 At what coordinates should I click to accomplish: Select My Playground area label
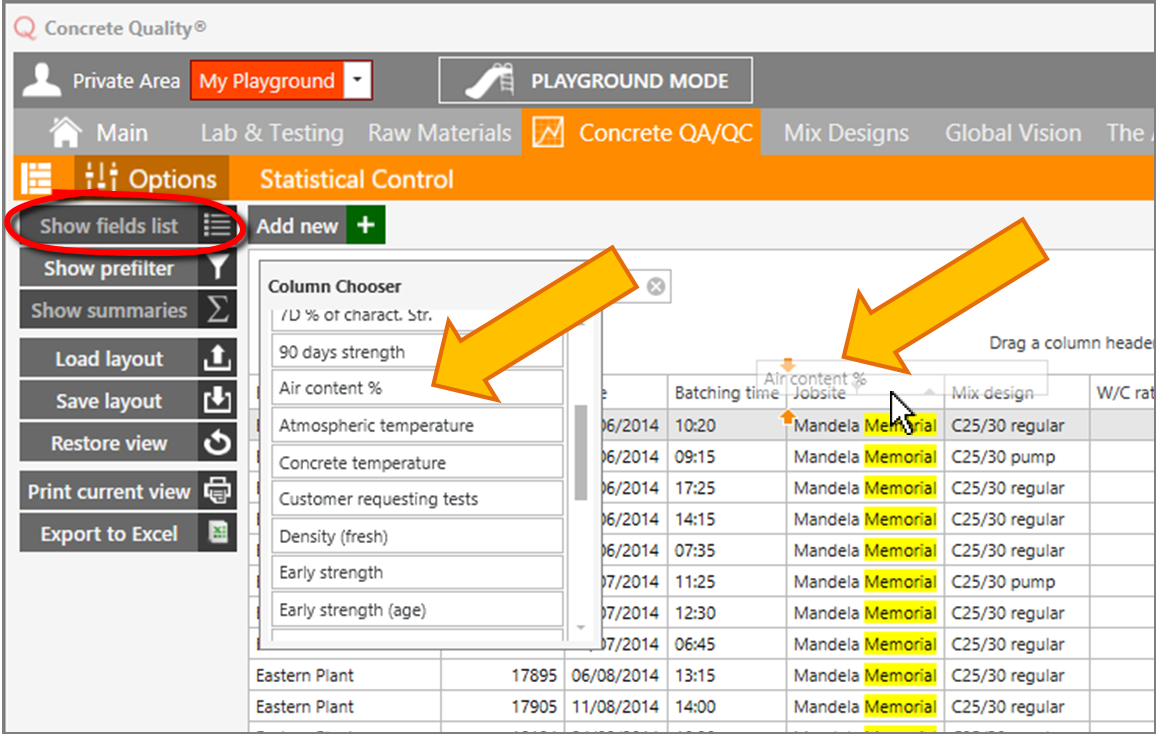(267, 80)
